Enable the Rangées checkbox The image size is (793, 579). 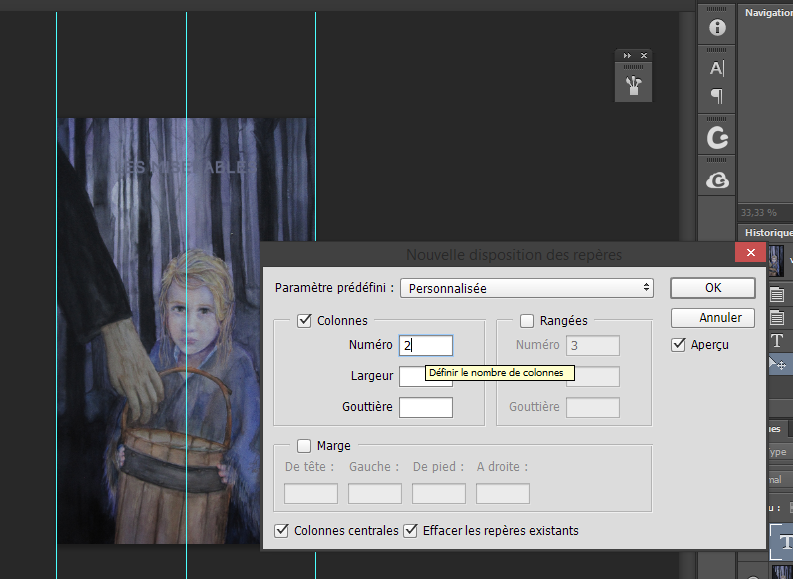pos(527,321)
